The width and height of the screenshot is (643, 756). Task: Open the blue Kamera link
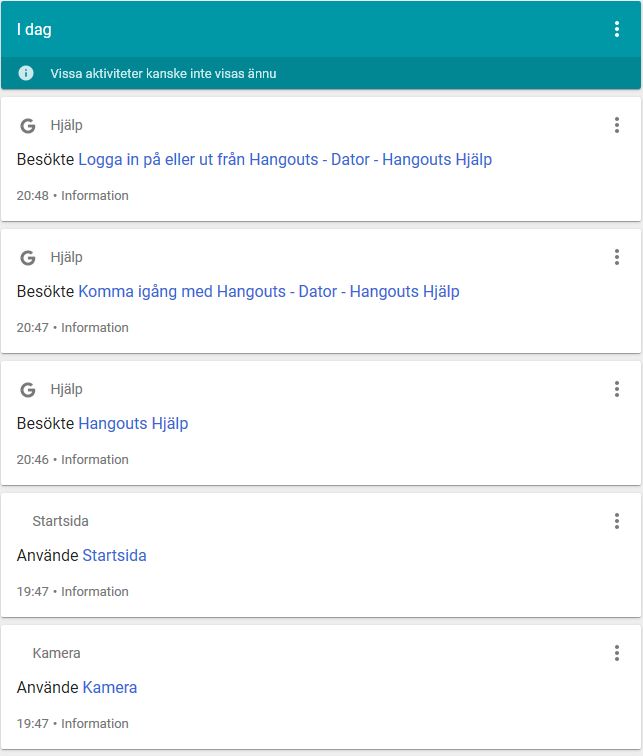pos(110,688)
